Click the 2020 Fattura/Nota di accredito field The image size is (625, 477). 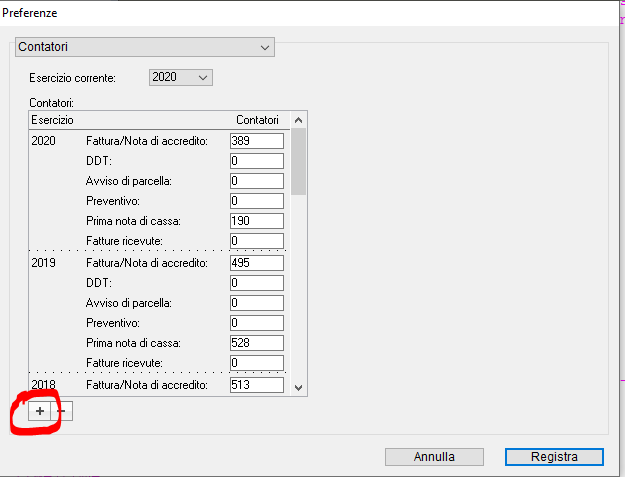tap(257, 141)
